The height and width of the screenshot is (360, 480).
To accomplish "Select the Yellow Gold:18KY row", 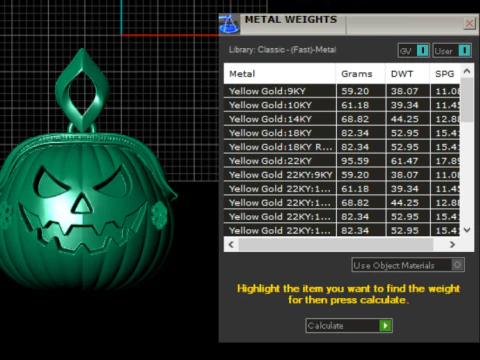I will (342, 133).
